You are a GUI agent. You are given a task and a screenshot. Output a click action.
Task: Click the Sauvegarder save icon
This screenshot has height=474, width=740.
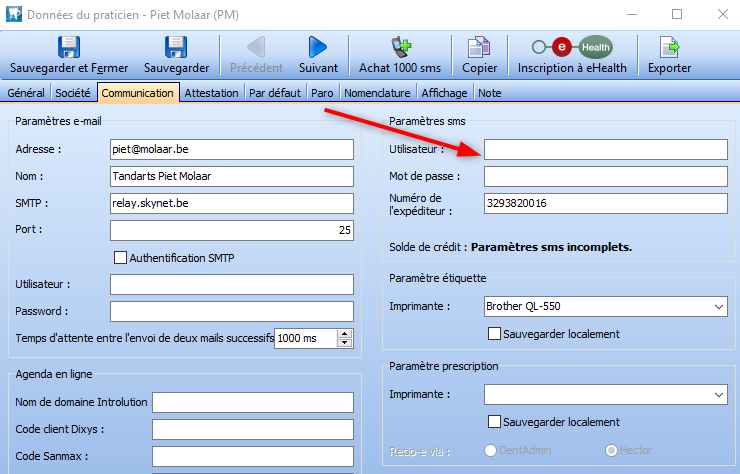(x=176, y=46)
